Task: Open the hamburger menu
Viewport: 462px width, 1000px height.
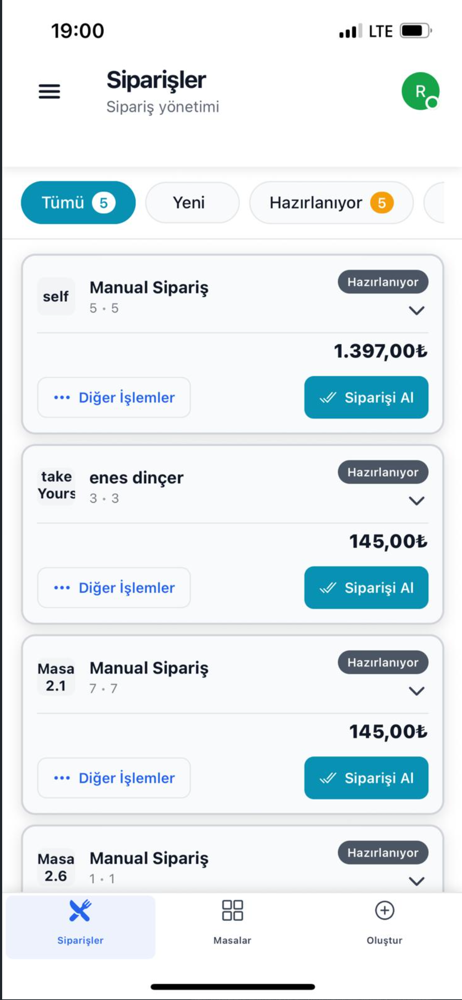Action: (49, 92)
